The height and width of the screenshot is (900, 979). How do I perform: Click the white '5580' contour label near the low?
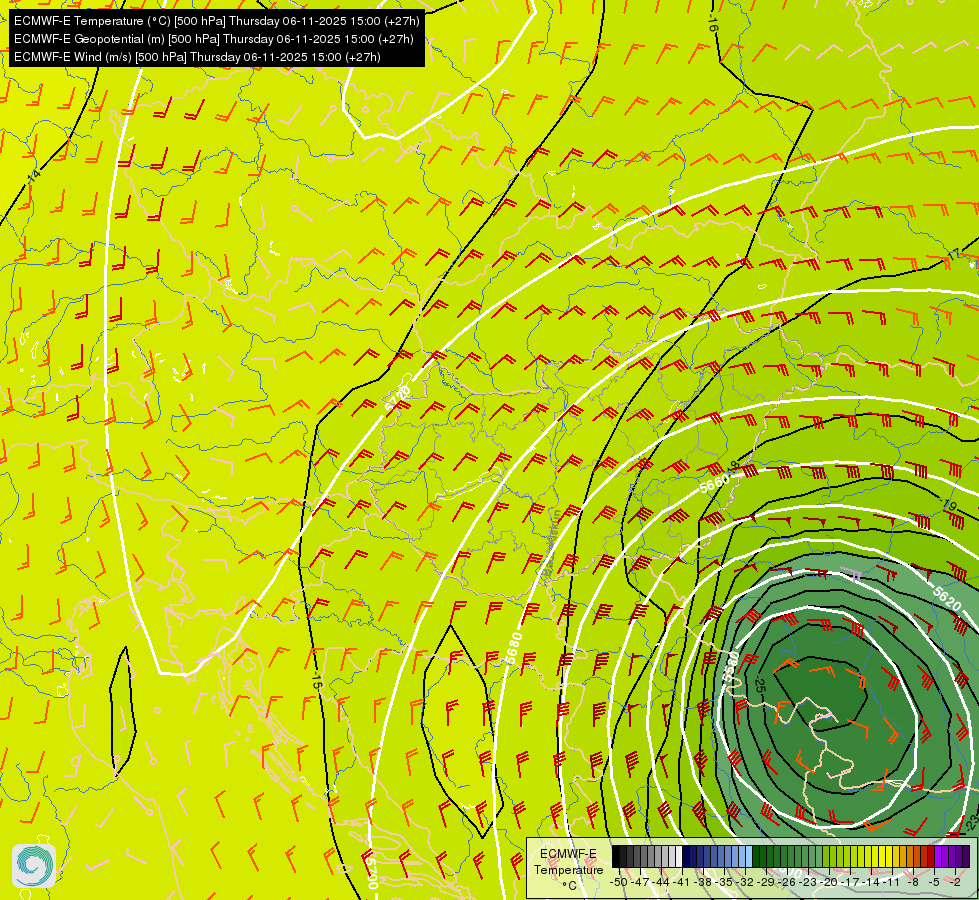coord(731,666)
